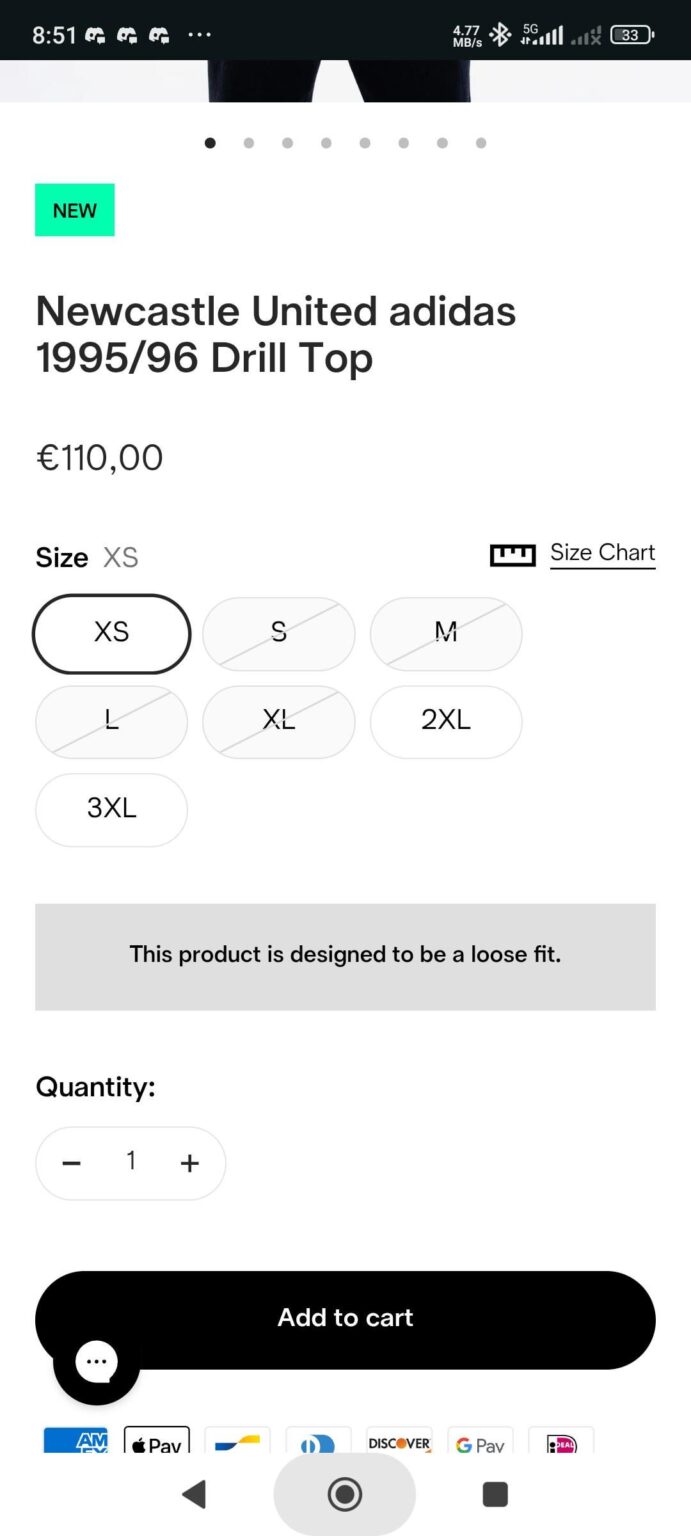Select size 3XL
This screenshot has width=691, height=1536.
[x=111, y=809]
